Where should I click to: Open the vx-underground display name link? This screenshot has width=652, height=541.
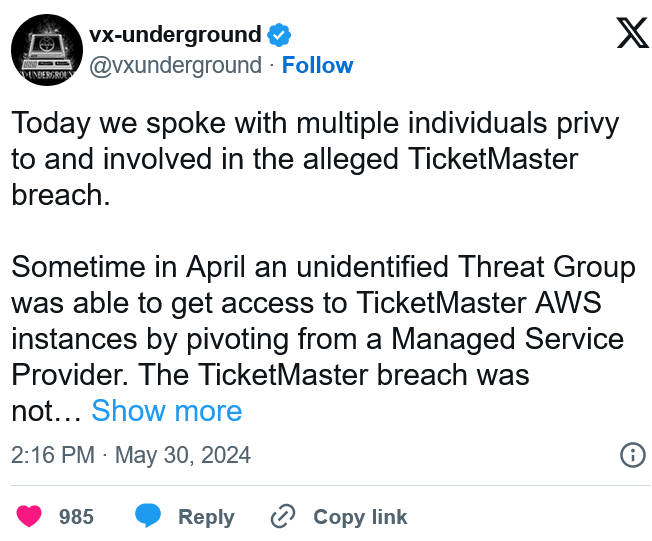[175, 34]
